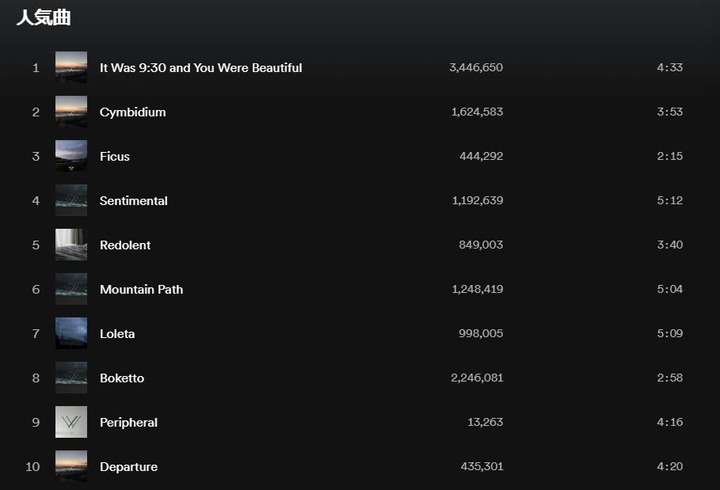Play the album art of Cymbidium

pos(71,112)
